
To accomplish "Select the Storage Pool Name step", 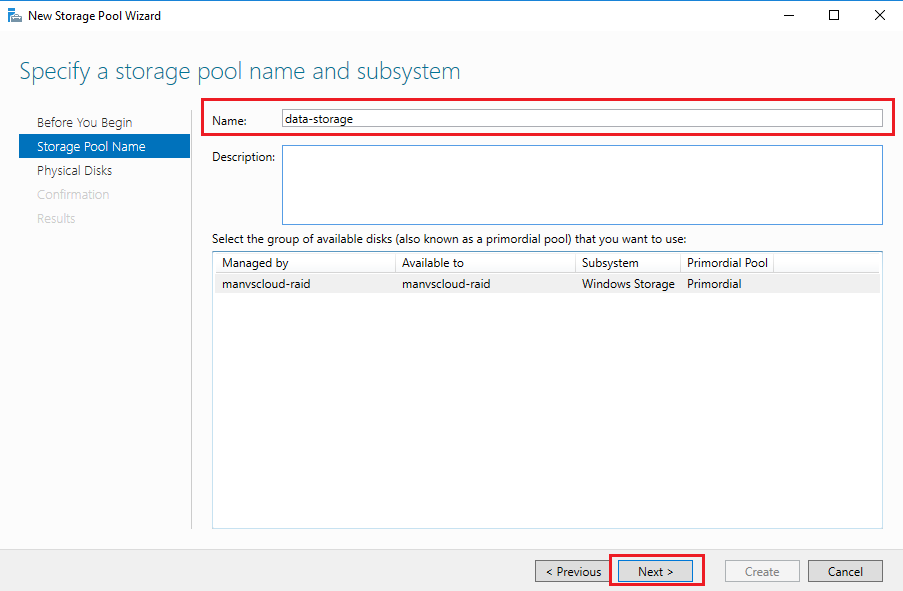I will [x=104, y=146].
